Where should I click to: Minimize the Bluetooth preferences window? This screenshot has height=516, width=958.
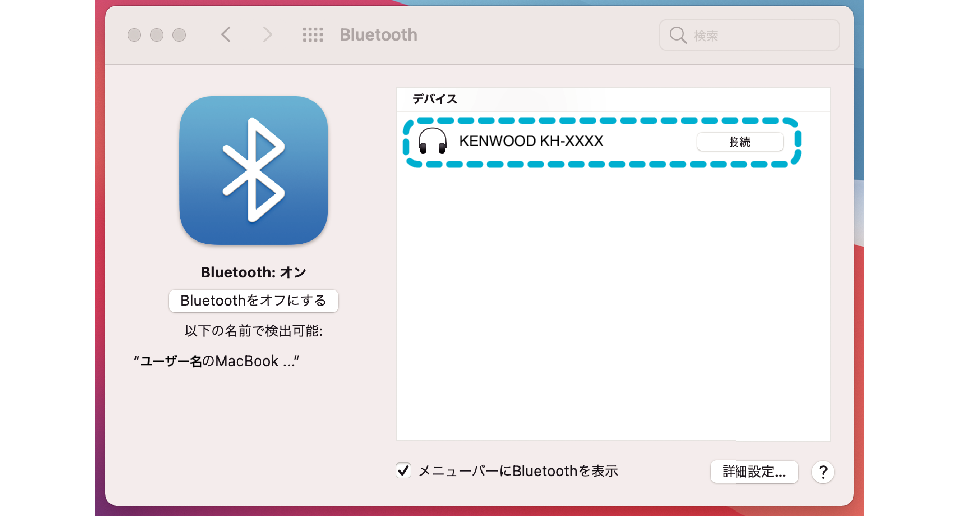click(156, 35)
